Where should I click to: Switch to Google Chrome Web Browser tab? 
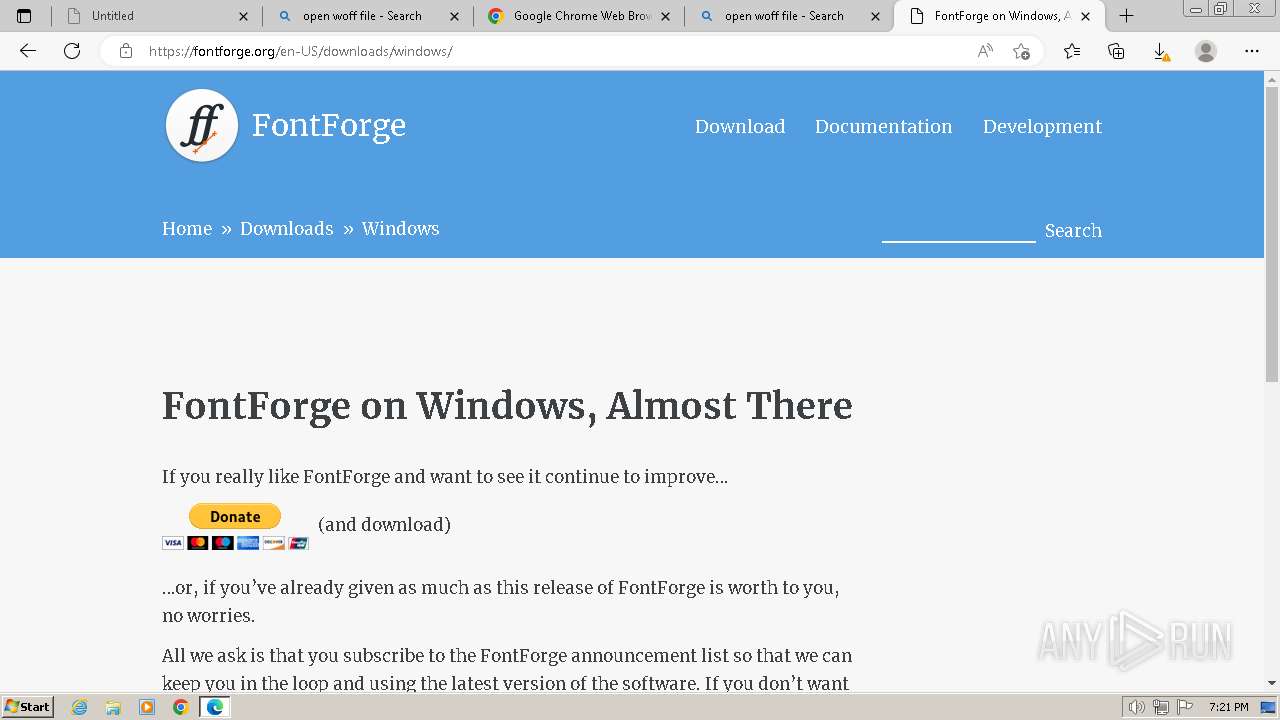point(579,16)
